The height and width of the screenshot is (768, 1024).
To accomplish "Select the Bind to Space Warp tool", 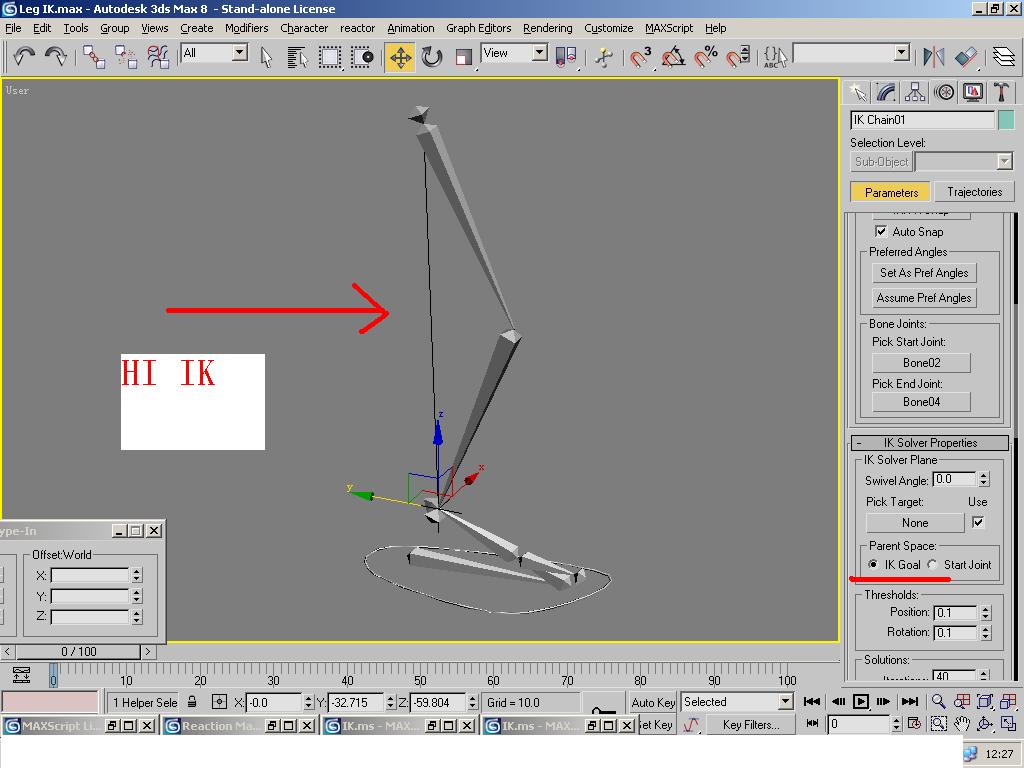I will coord(158,57).
